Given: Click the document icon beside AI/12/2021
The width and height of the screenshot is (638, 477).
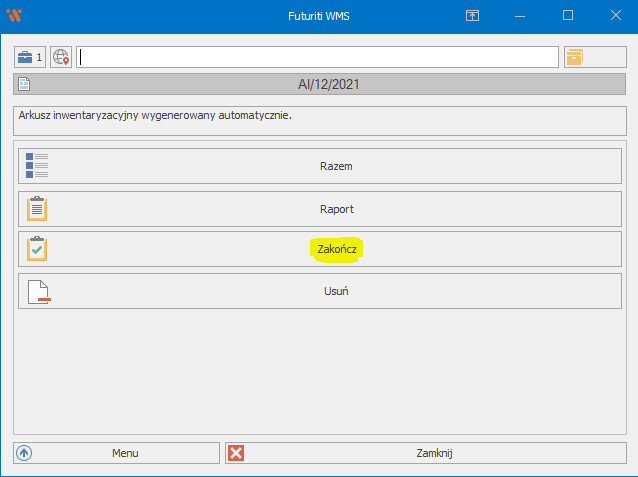Looking at the screenshot, I should point(24,85).
